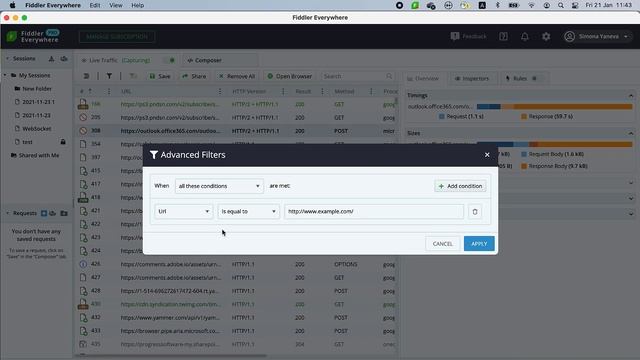Click Requests new folder icon
Screen dimensions: 640x360
point(64,213)
